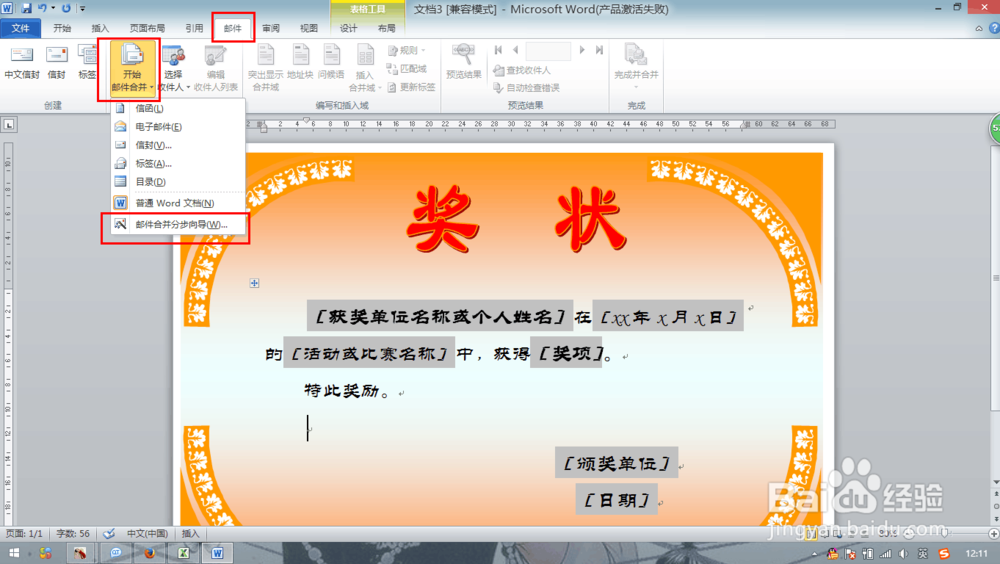Click Highlight Merge Fields (突出显示合并域) icon
This screenshot has height=564, width=1000.
click(x=265, y=68)
